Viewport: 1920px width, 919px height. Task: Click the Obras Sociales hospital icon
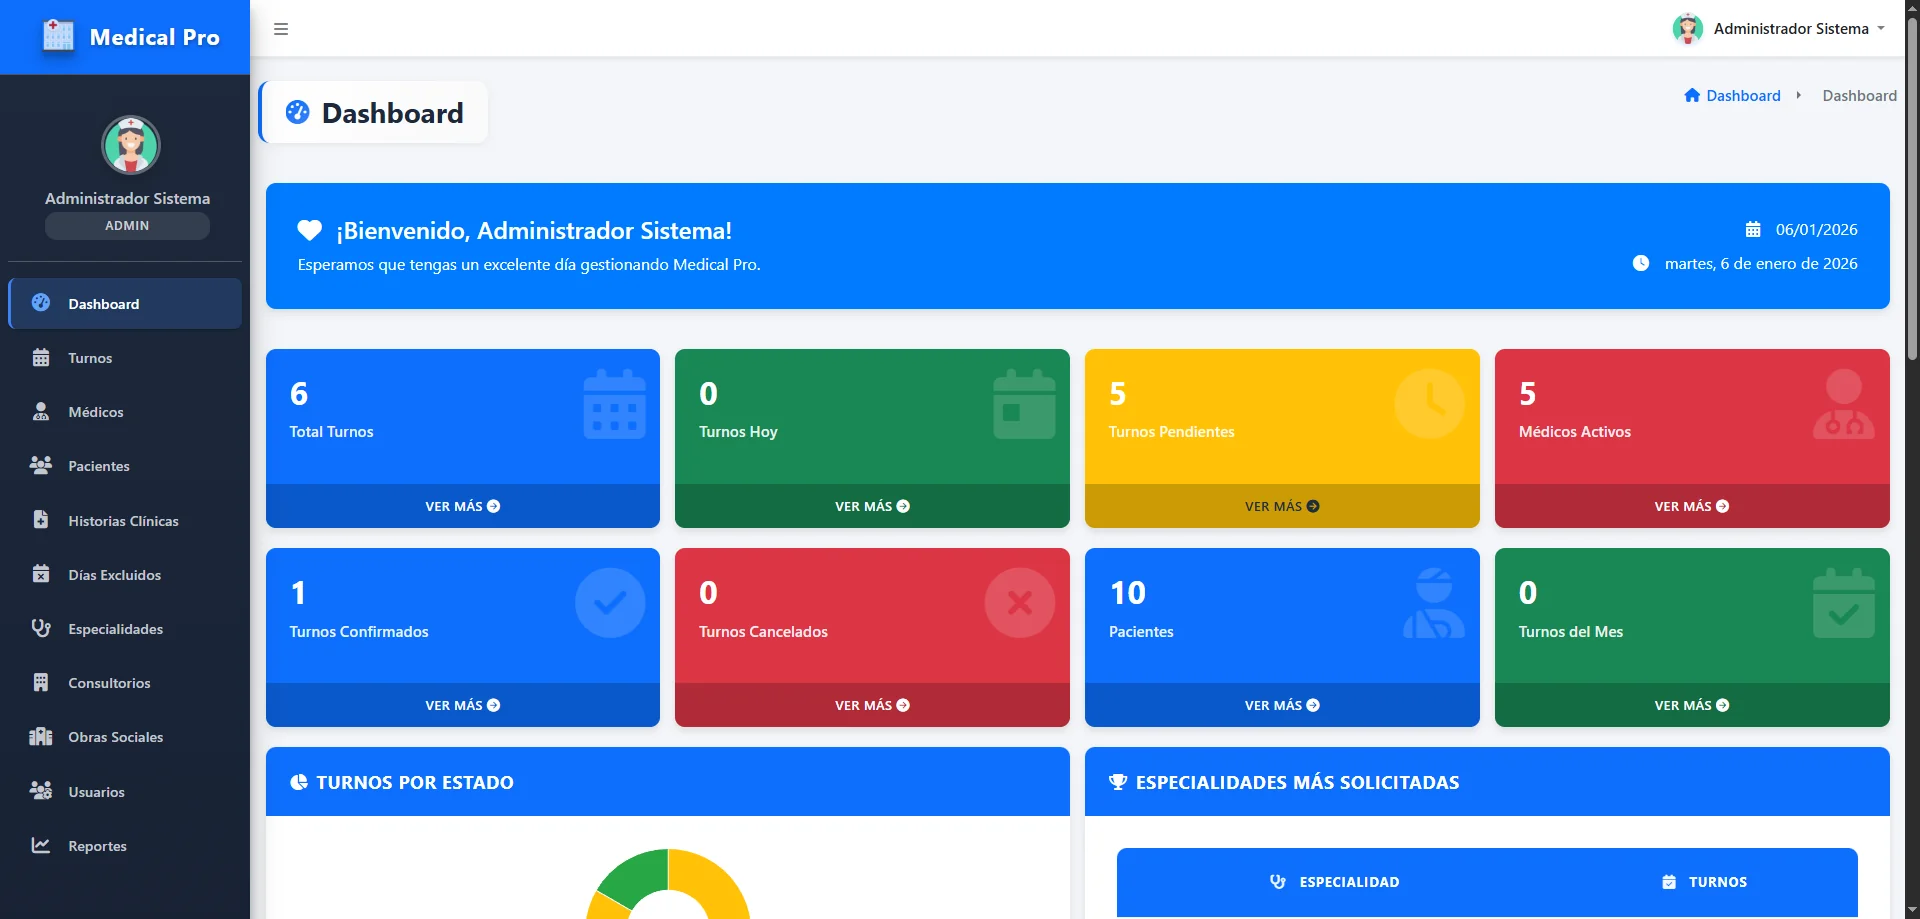(41, 737)
